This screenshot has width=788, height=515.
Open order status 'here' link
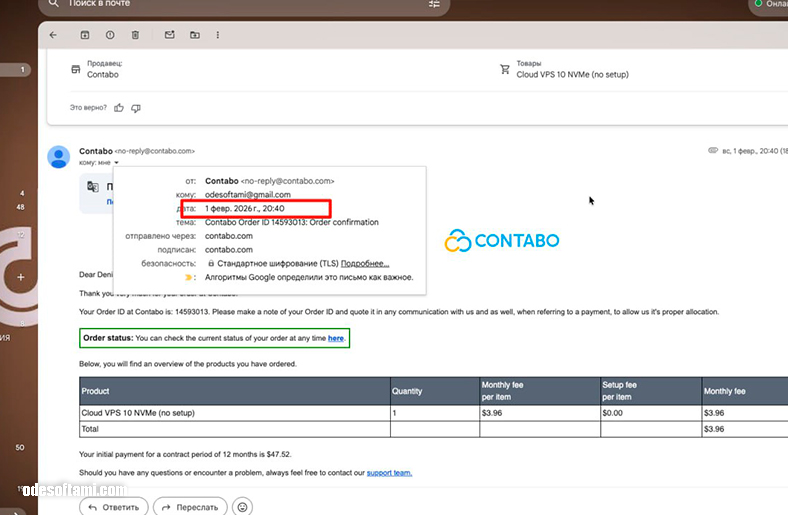point(336,338)
